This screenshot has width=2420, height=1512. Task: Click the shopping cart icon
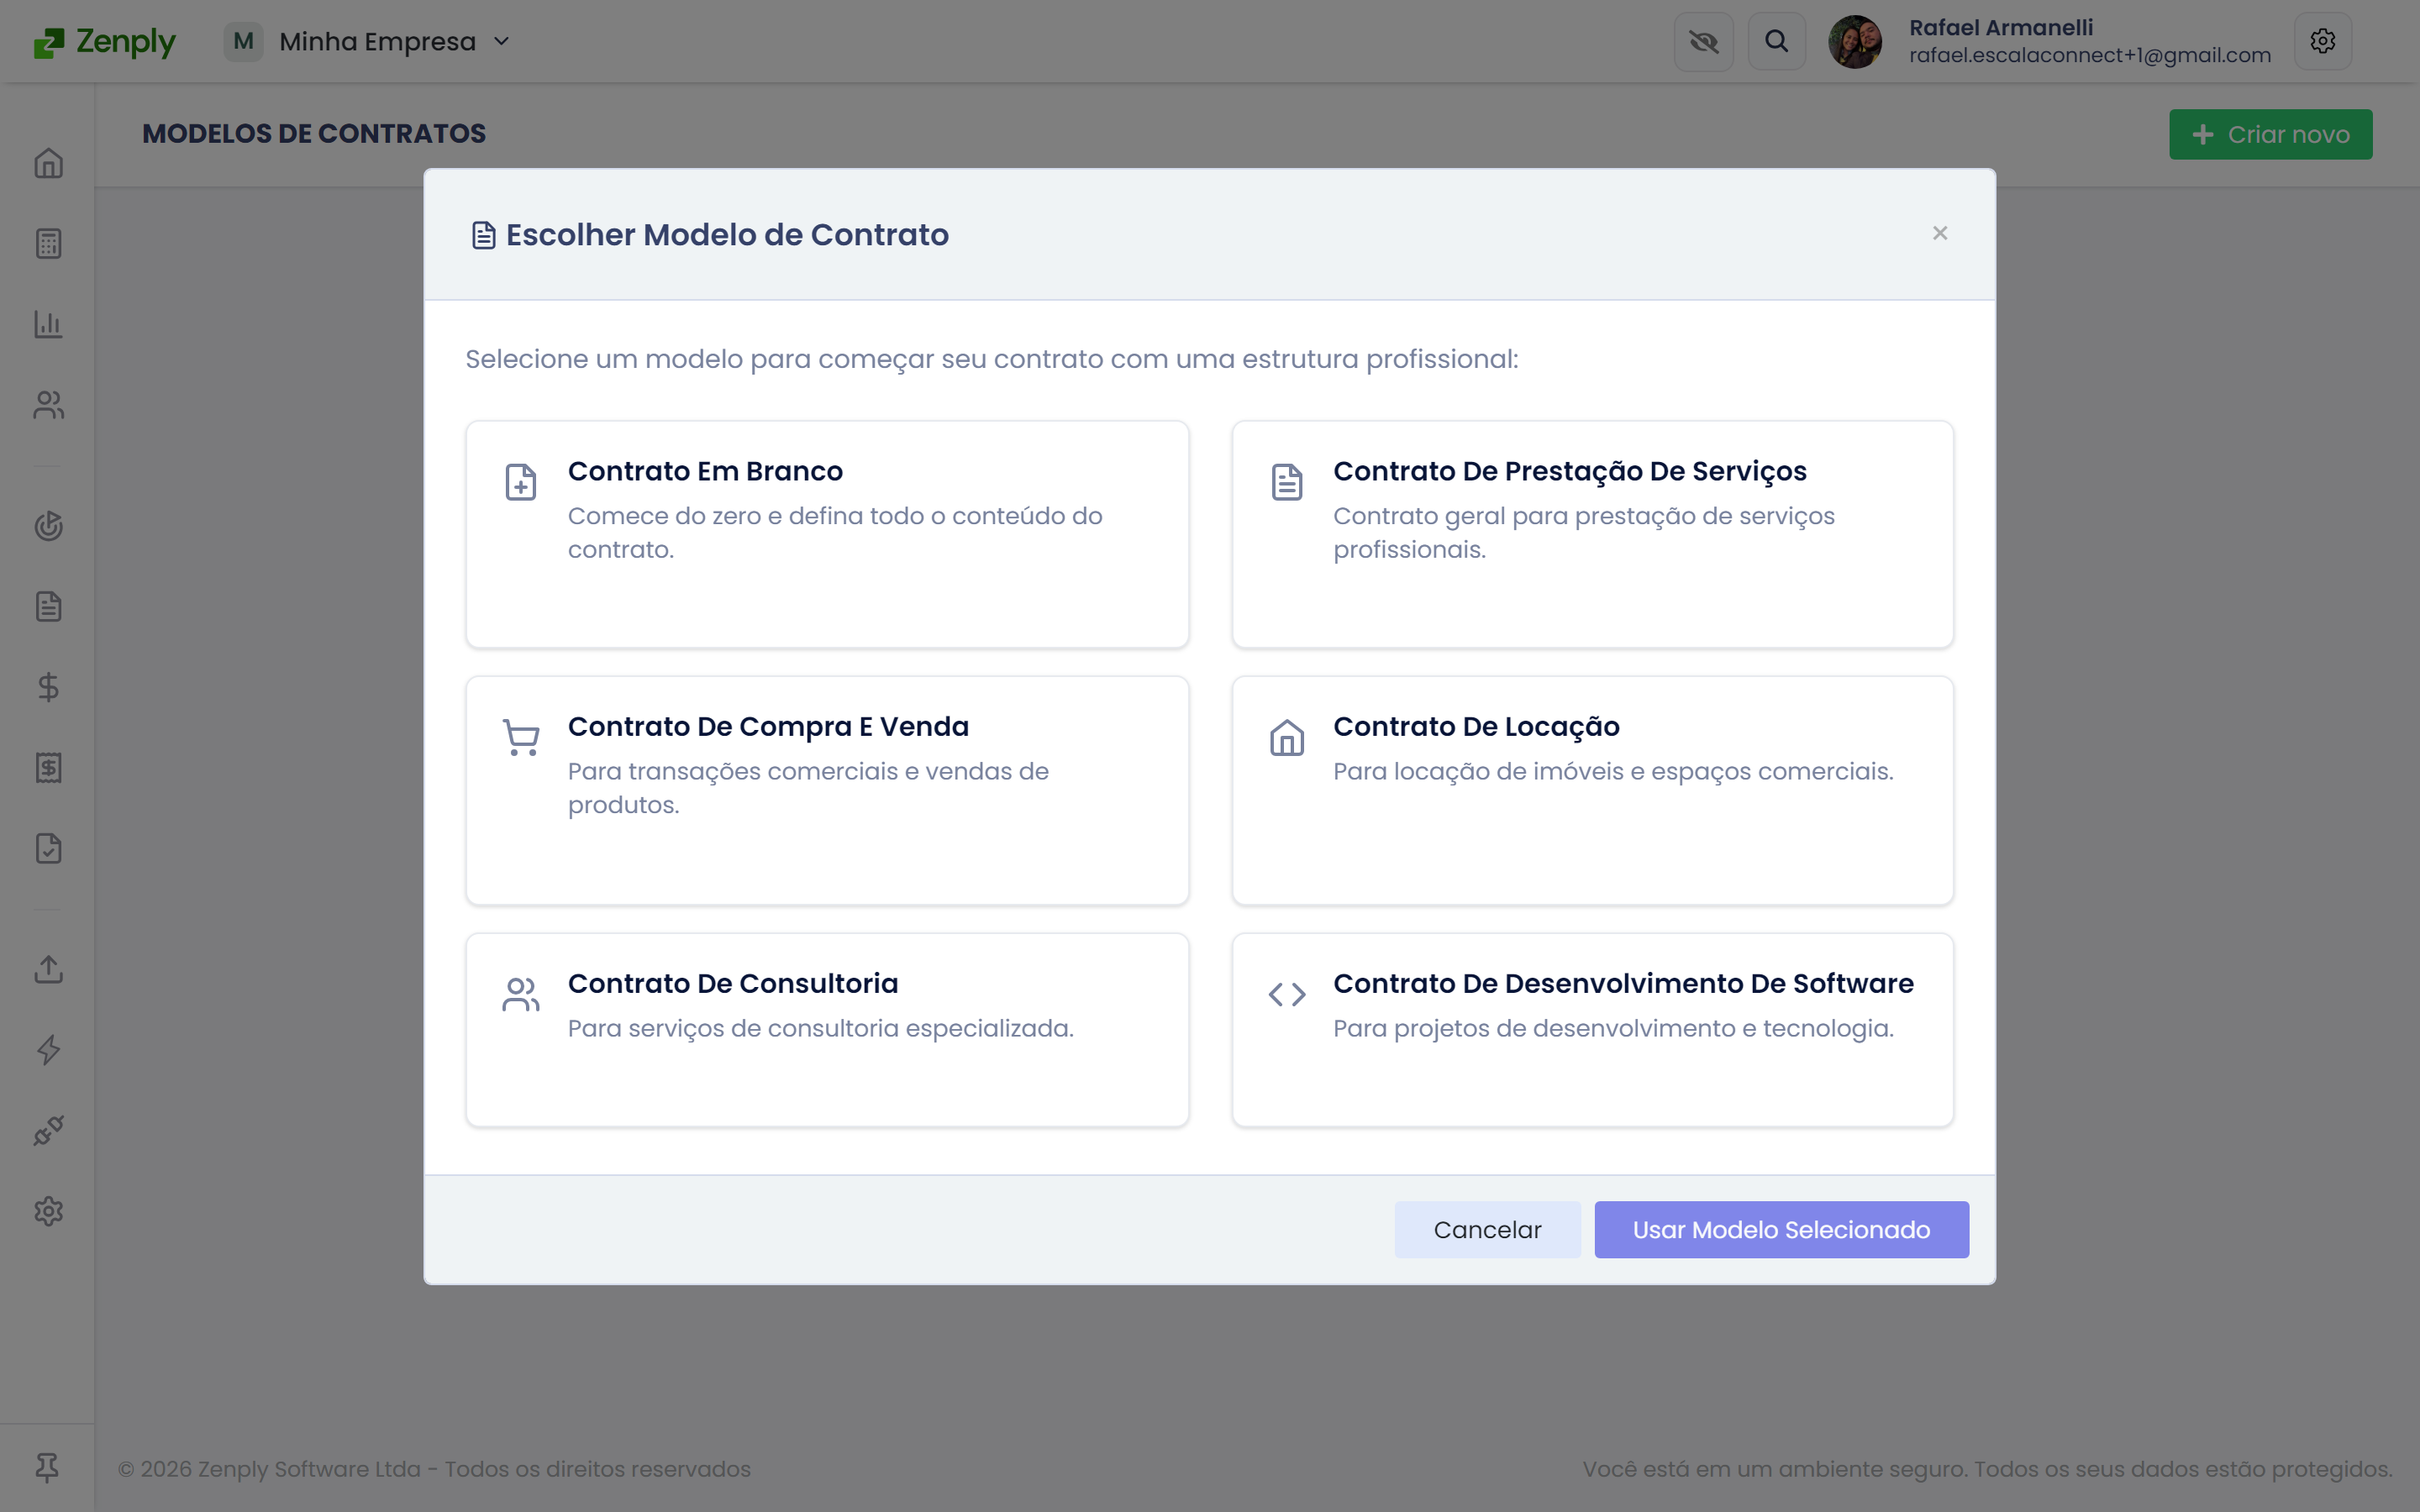click(x=520, y=737)
